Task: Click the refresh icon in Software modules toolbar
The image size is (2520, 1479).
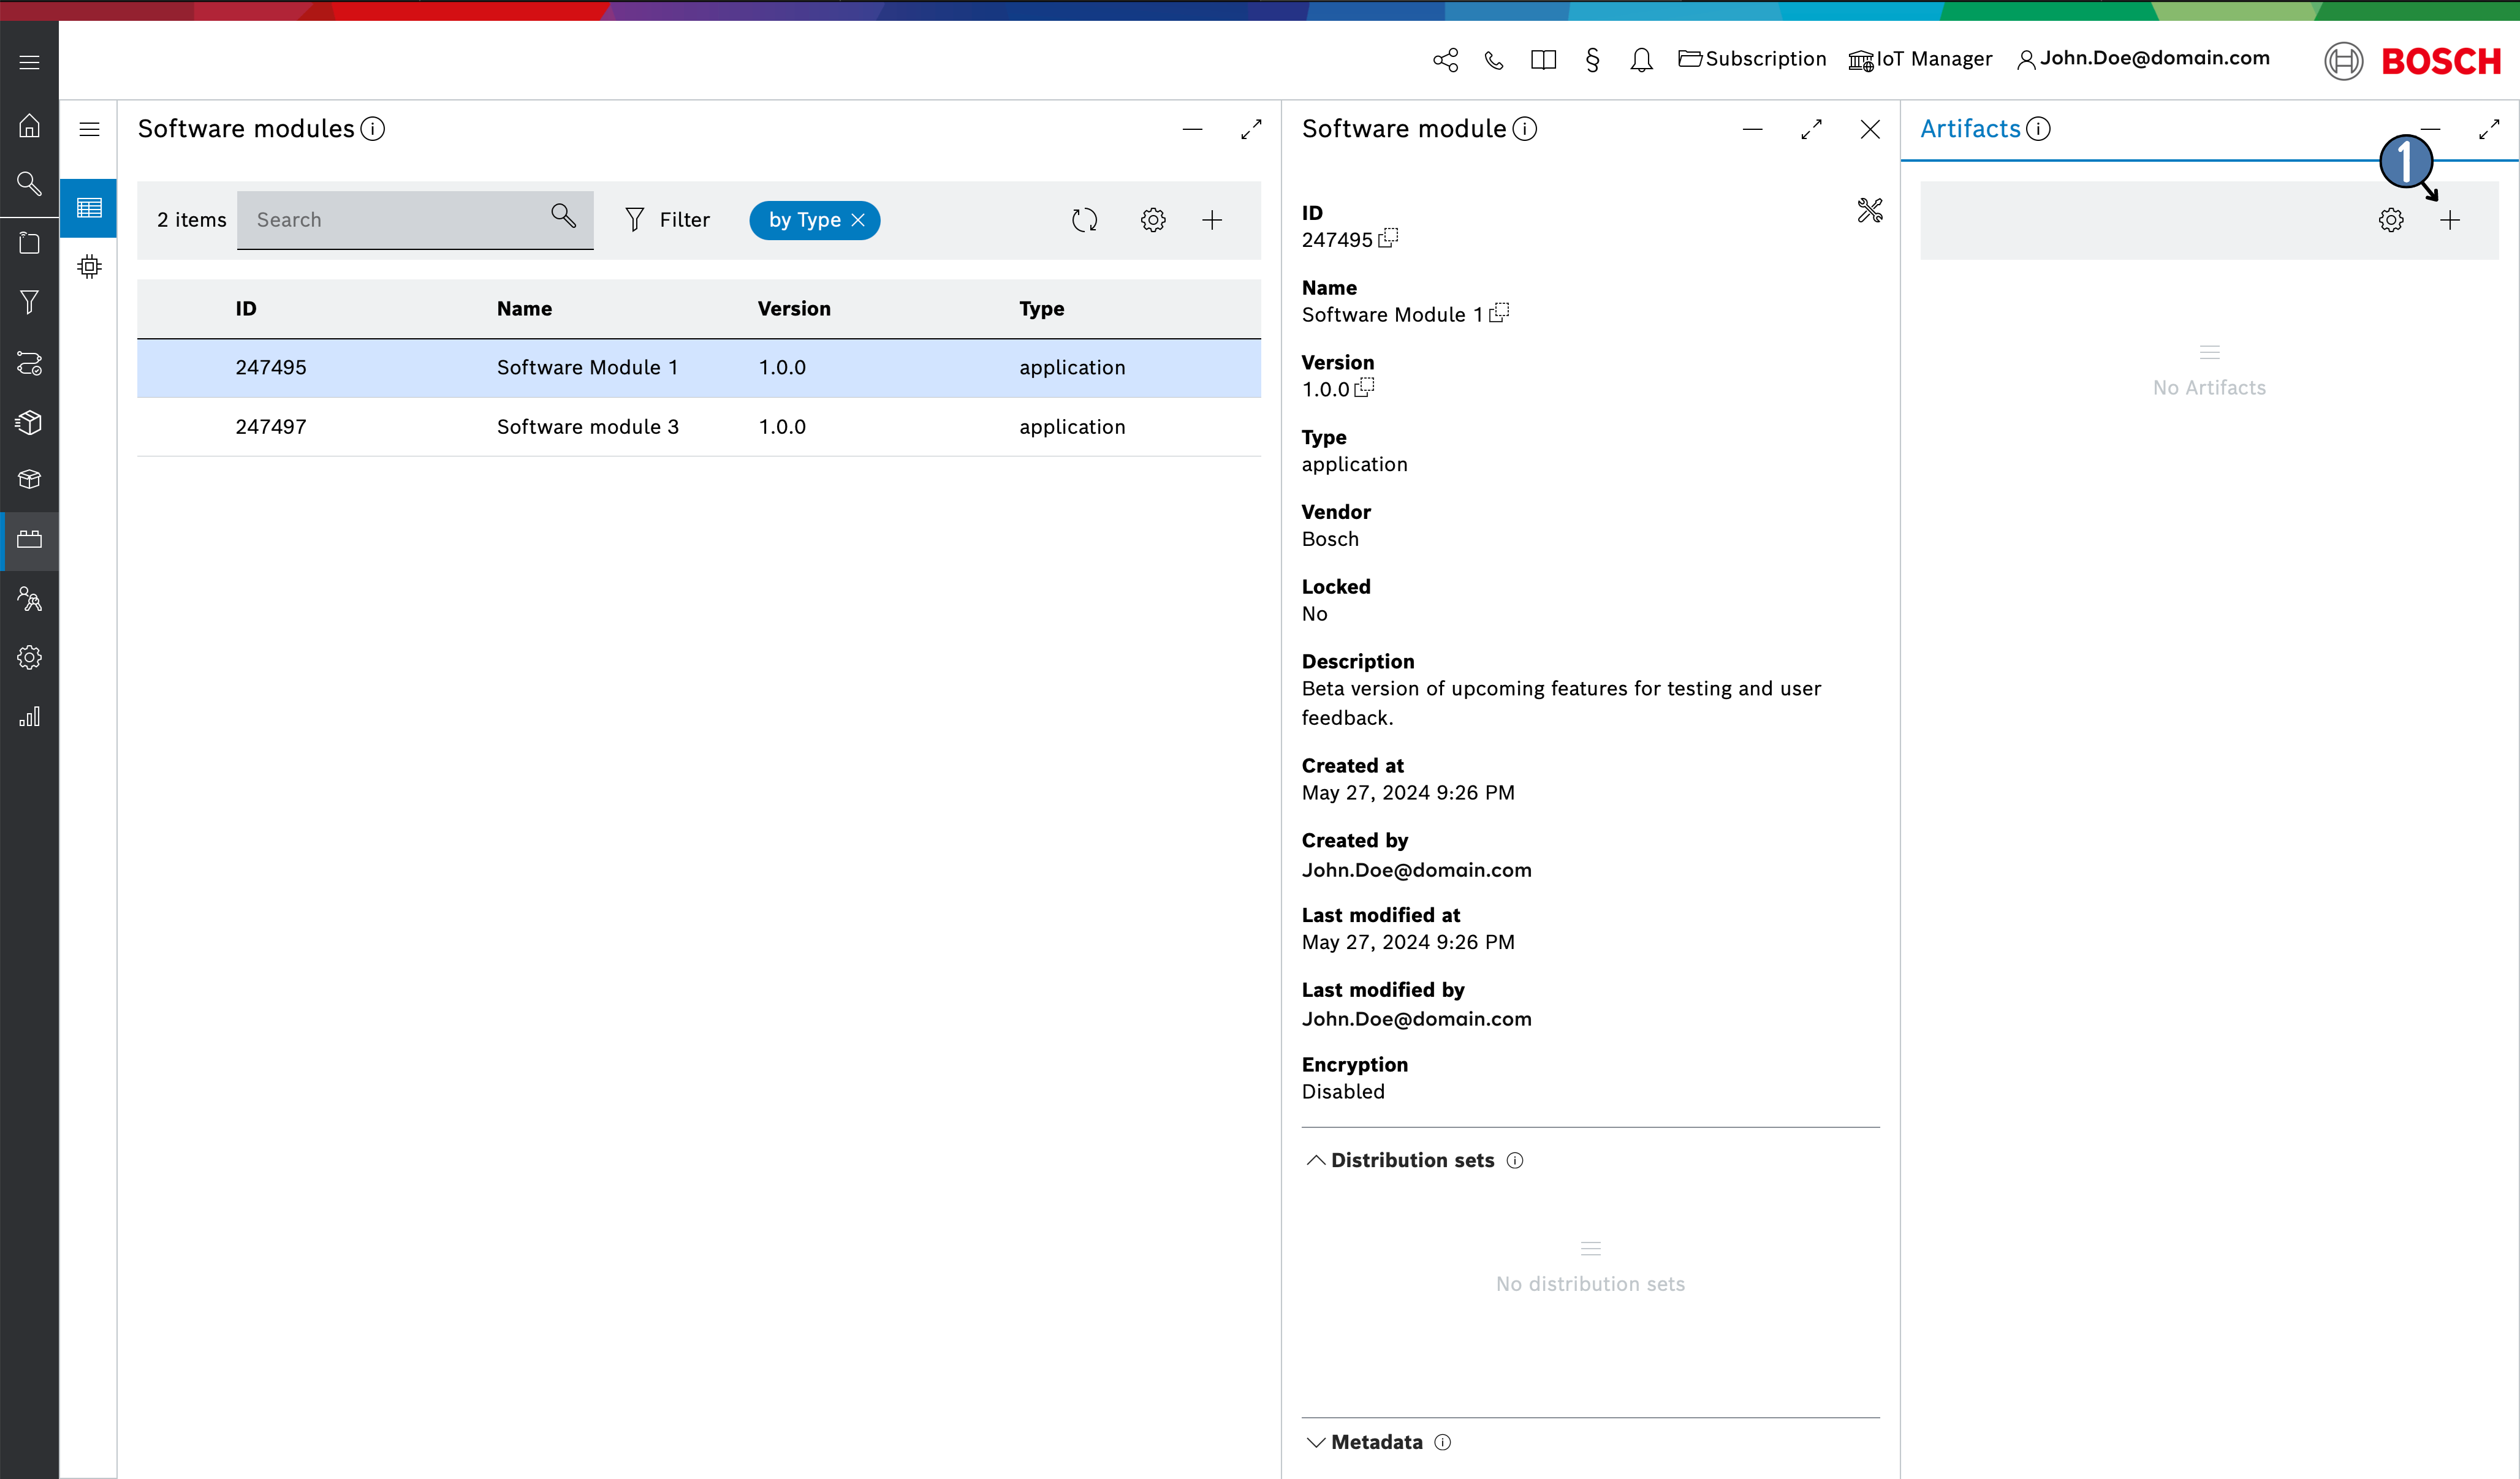Action: [1084, 220]
